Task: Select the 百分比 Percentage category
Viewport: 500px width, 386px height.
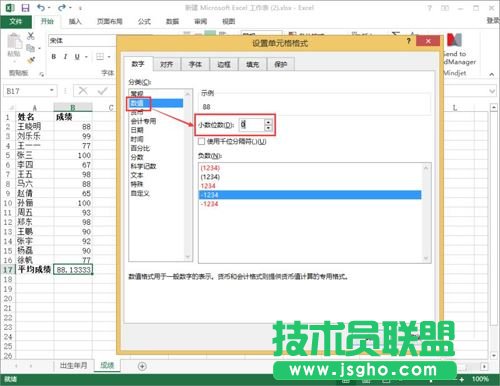Action: [140, 148]
